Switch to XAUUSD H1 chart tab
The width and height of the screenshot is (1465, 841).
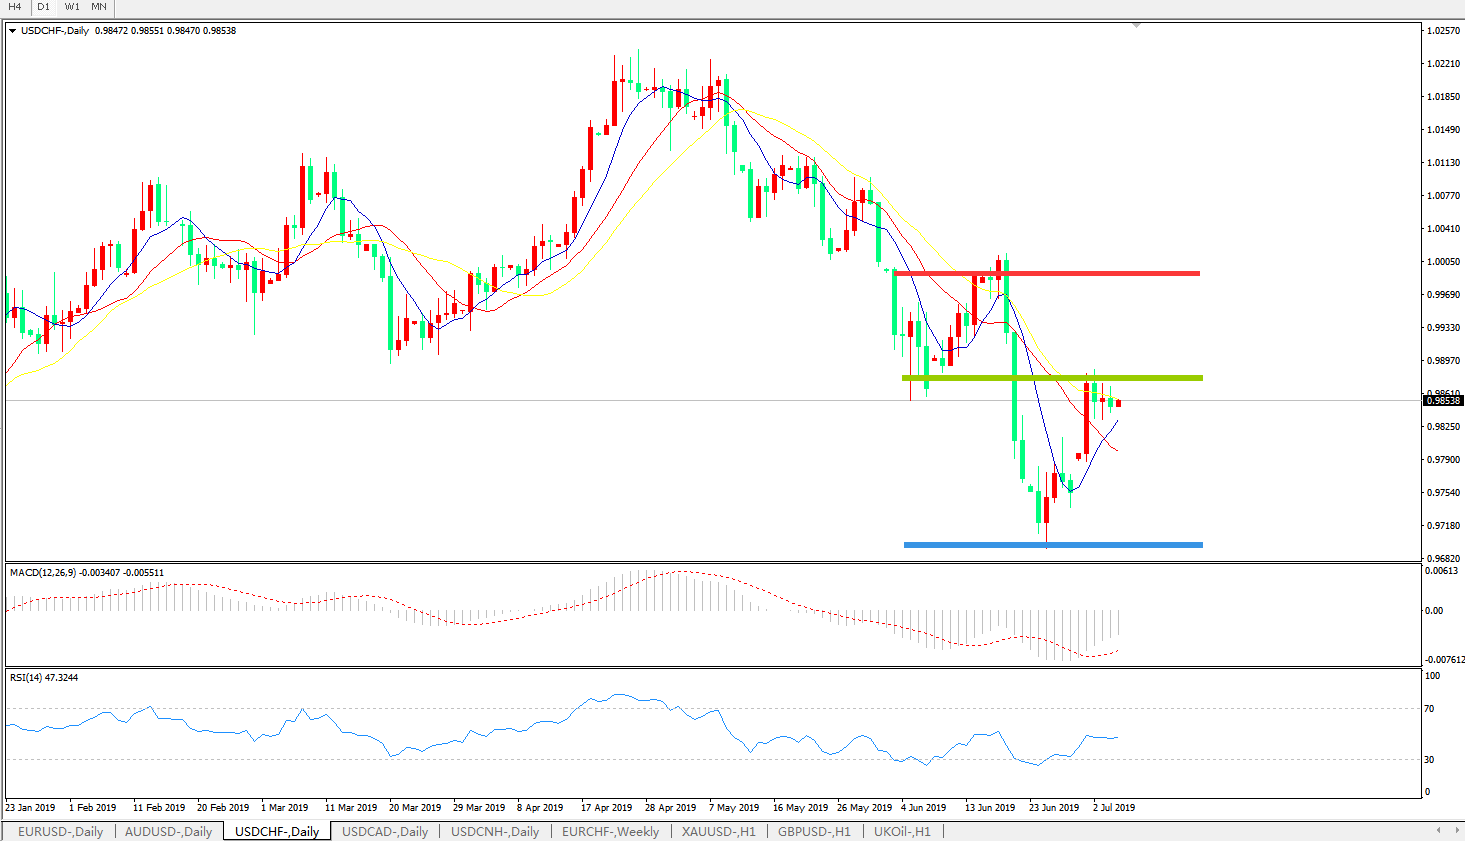coord(718,831)
